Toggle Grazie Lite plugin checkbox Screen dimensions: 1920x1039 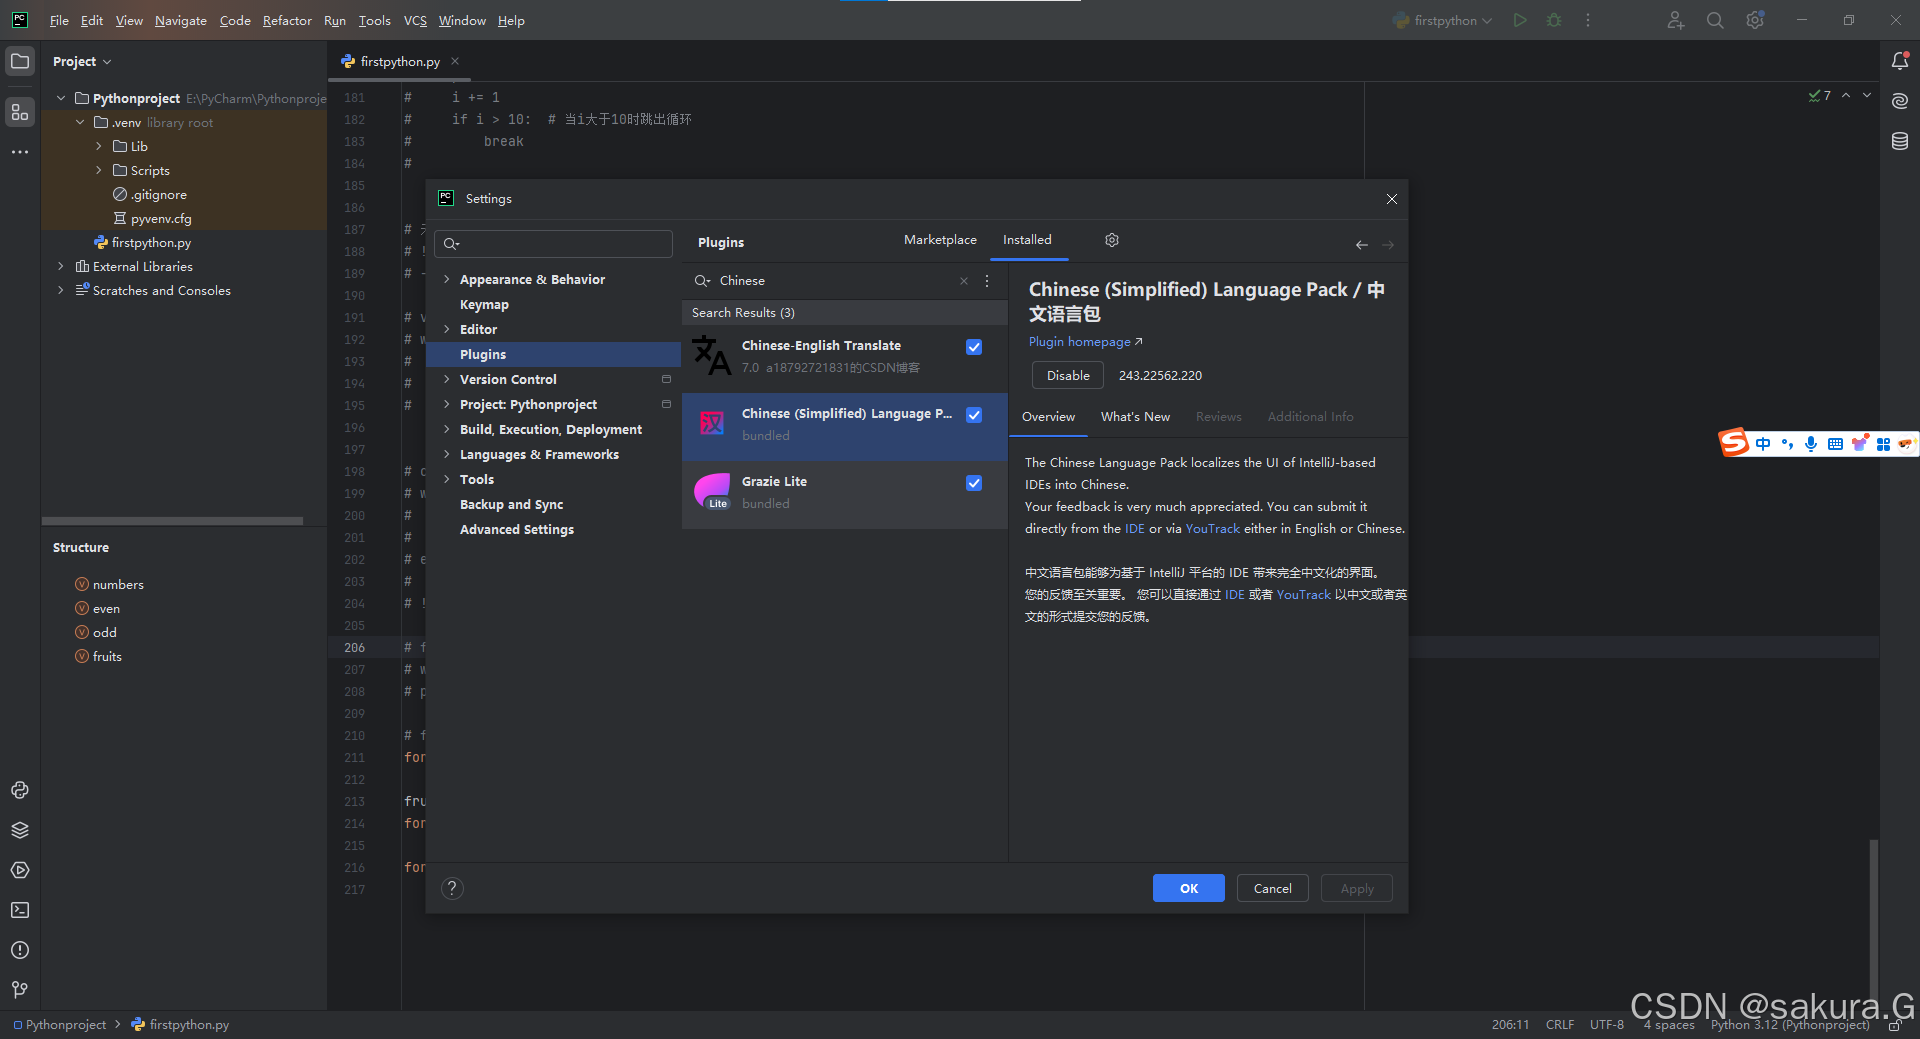click(974, 483)
